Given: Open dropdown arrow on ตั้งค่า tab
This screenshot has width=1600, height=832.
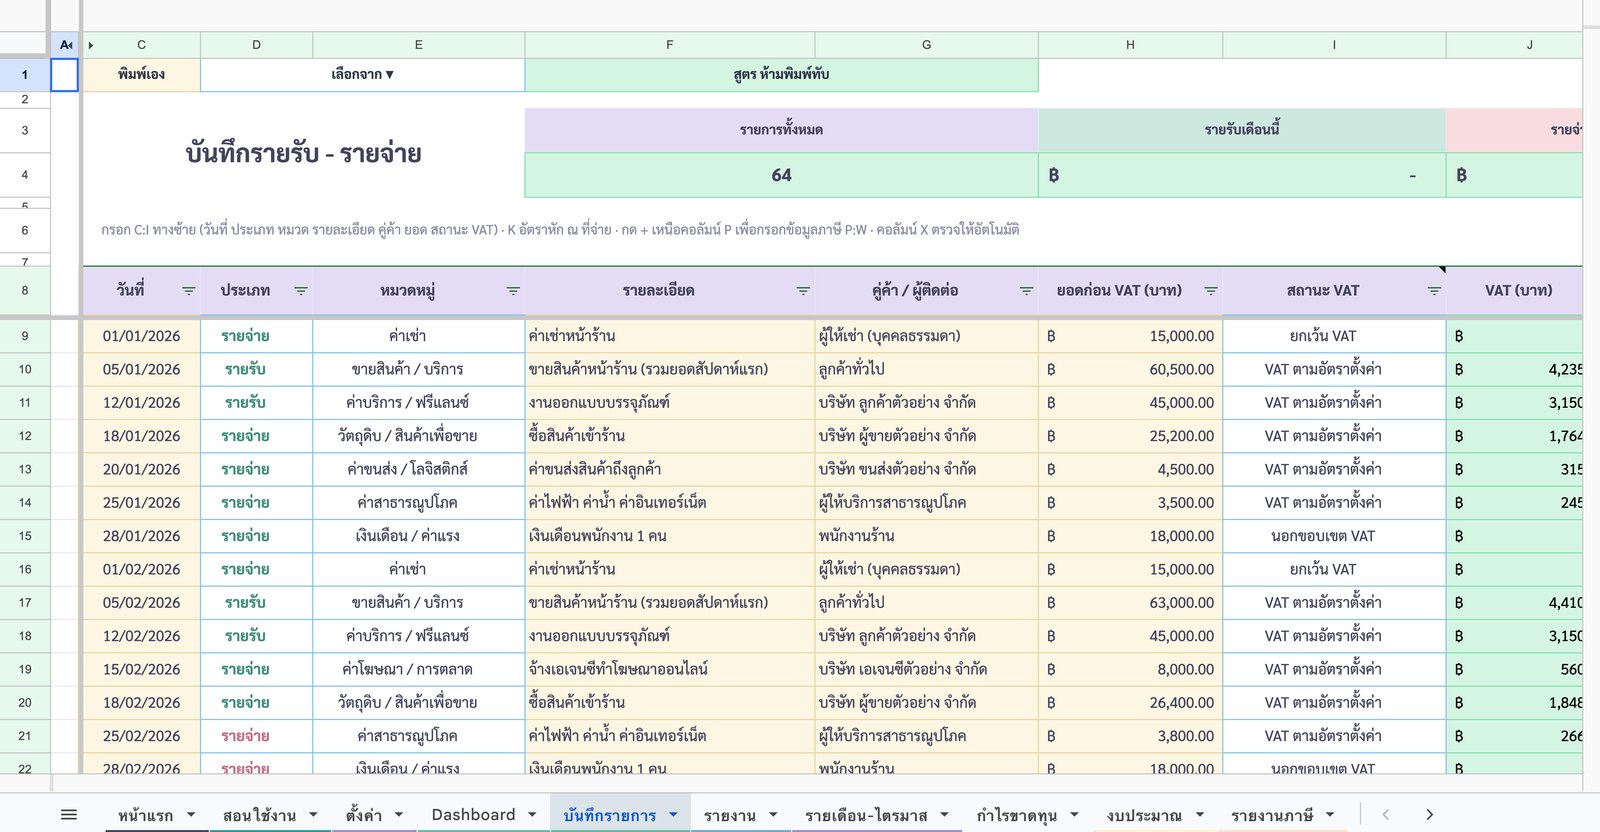Looking at the screenshot, I should (x=398, y=815).
